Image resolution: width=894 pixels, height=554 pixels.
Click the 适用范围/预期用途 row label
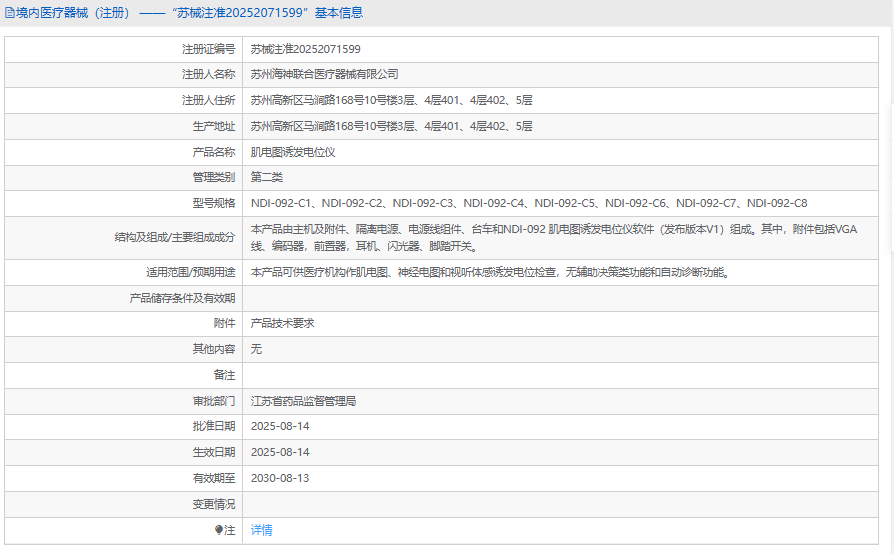coord(191,272)
